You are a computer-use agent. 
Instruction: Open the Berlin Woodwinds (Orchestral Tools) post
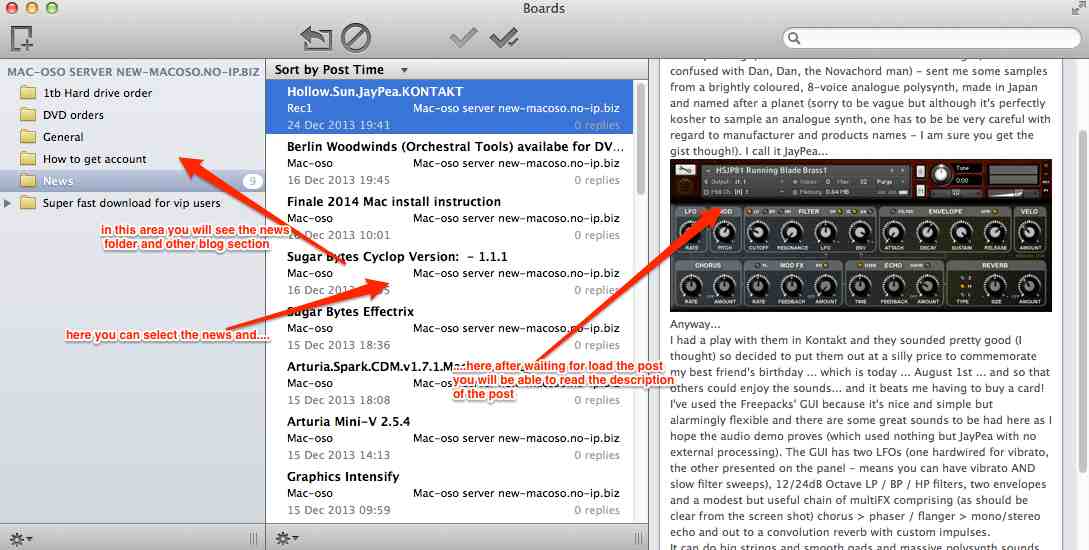click(449, 163)
